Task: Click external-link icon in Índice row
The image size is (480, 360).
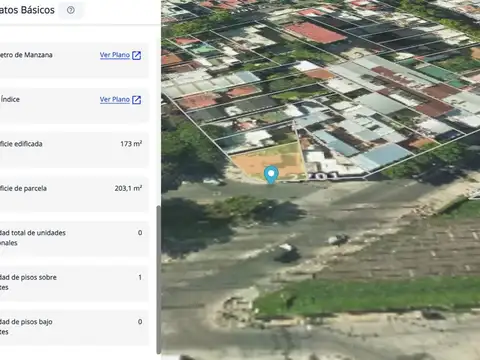Action: point(137,100)
